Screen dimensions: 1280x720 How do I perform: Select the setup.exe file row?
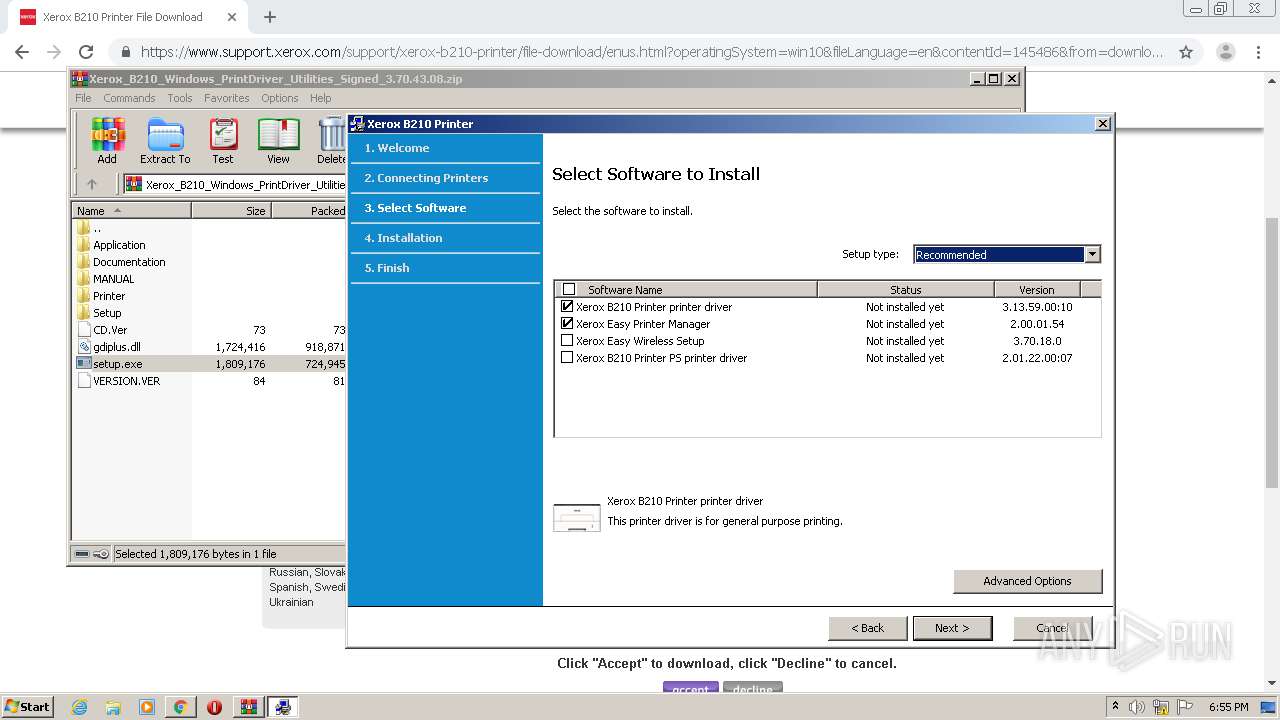210,364
